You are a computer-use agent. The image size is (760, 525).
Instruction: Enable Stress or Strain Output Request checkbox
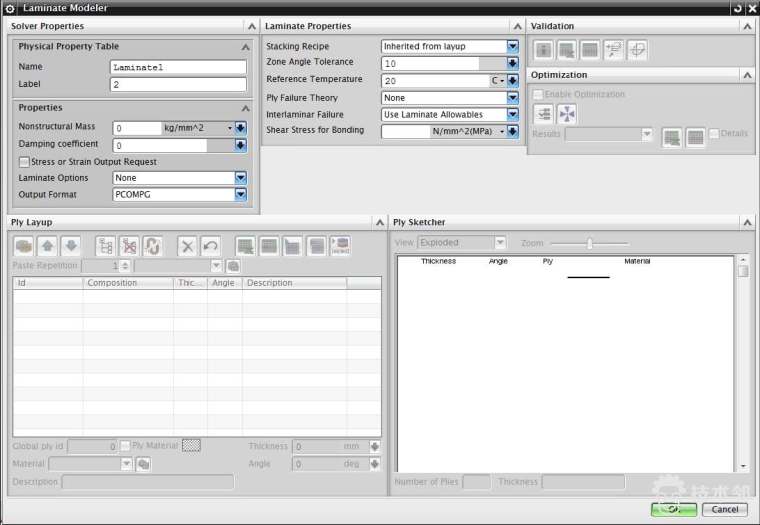pyautogui.click(x=24, y=162)
